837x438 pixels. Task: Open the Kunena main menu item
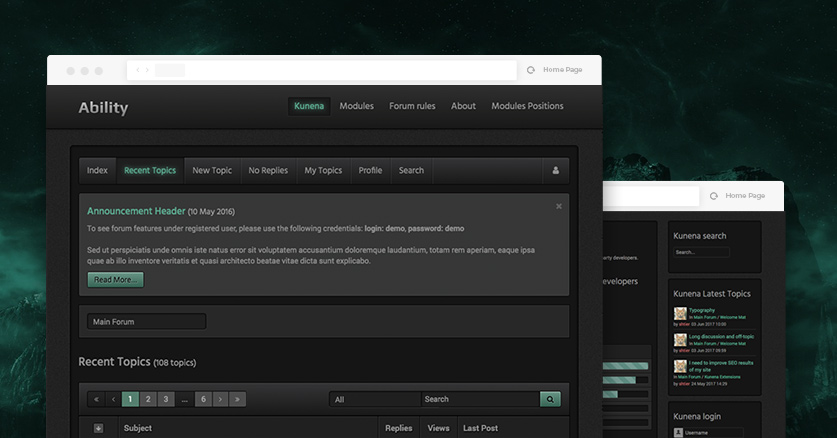point(309,106)
